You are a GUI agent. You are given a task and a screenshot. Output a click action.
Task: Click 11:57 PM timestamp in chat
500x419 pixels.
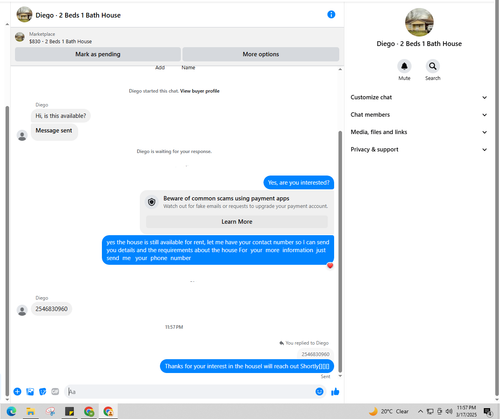(174, 327)
